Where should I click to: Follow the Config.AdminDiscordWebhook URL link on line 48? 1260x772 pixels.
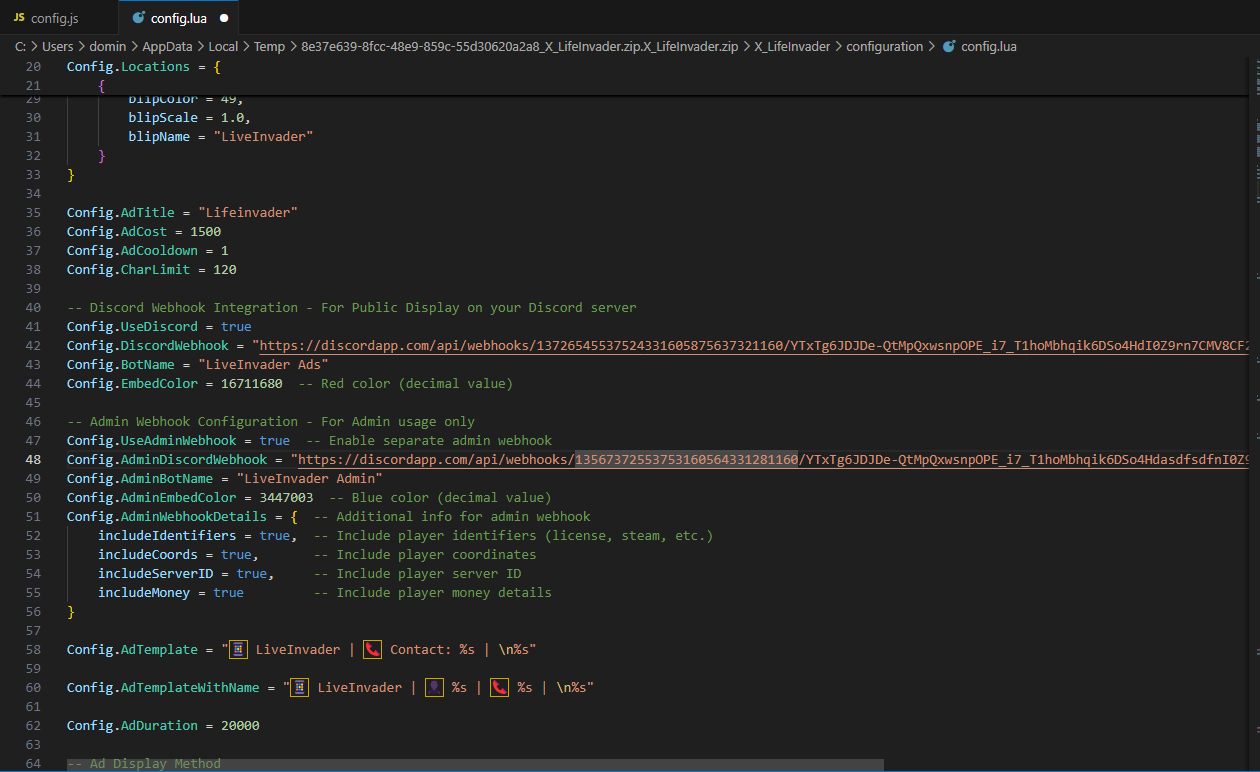pyautogui.click(x=774, y=460)
